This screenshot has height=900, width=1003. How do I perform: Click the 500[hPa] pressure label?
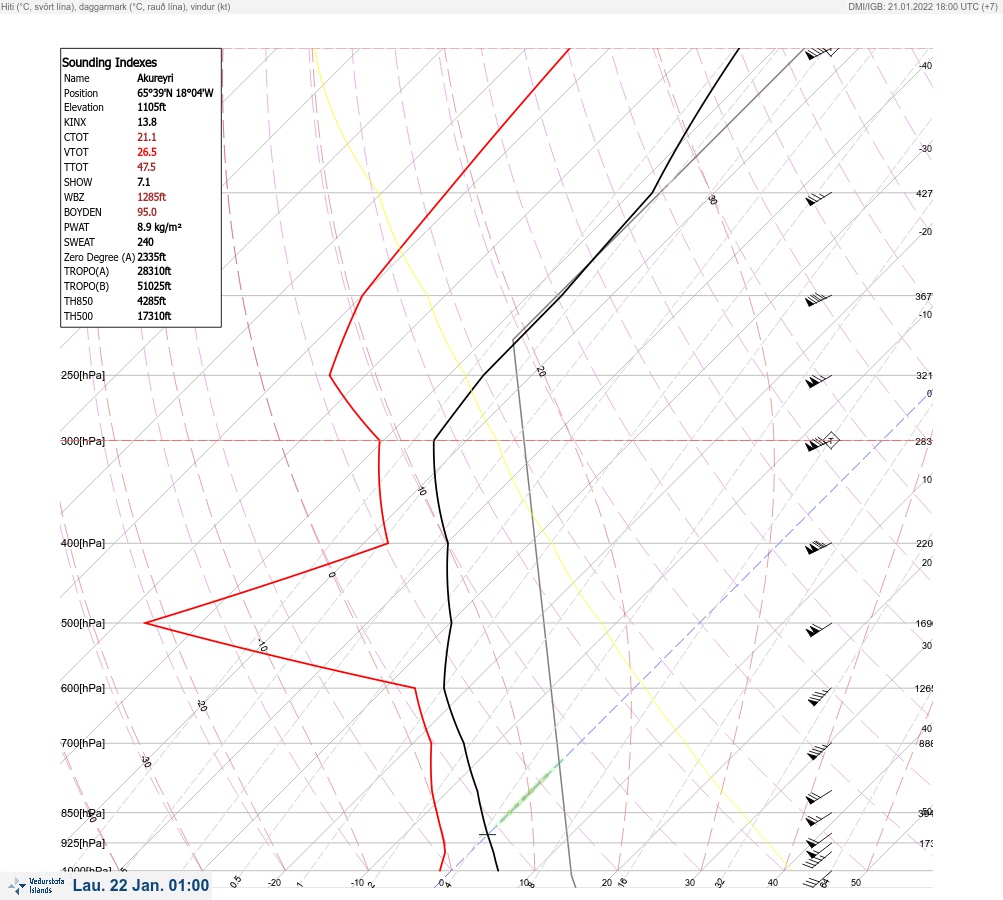[83, 623]
